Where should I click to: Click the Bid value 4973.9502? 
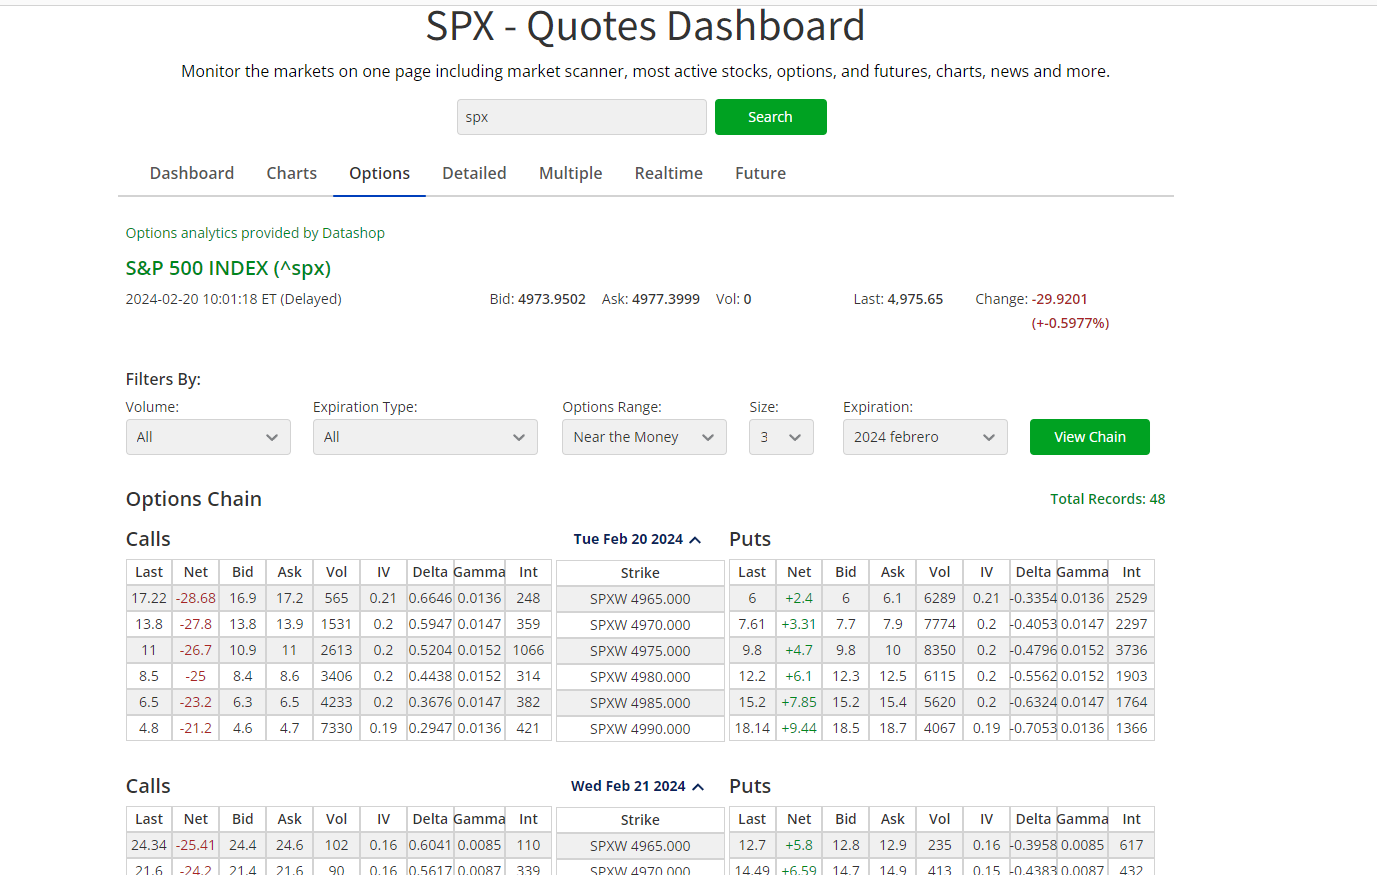[x=552, y=299]
